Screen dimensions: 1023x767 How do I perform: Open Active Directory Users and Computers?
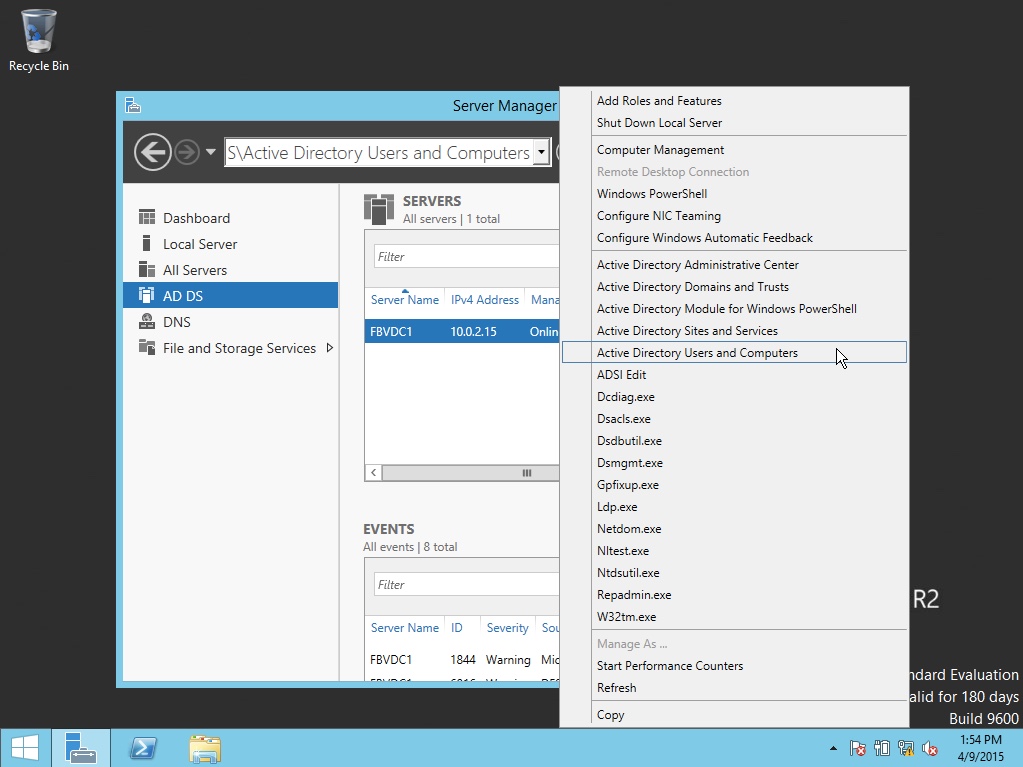pos(734,352)
